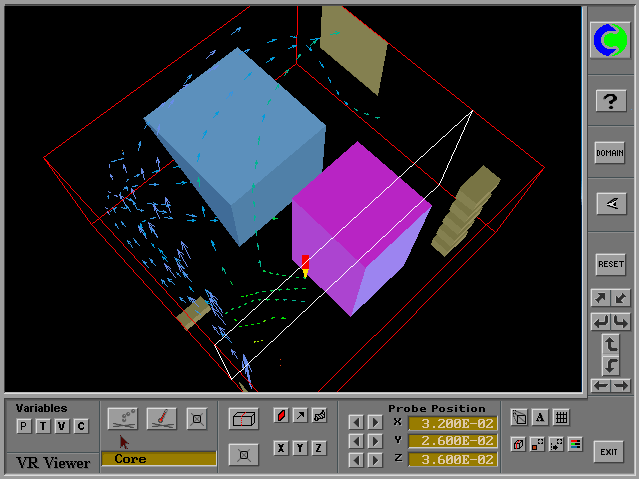Open help with the question mark button

pos(610,100)
